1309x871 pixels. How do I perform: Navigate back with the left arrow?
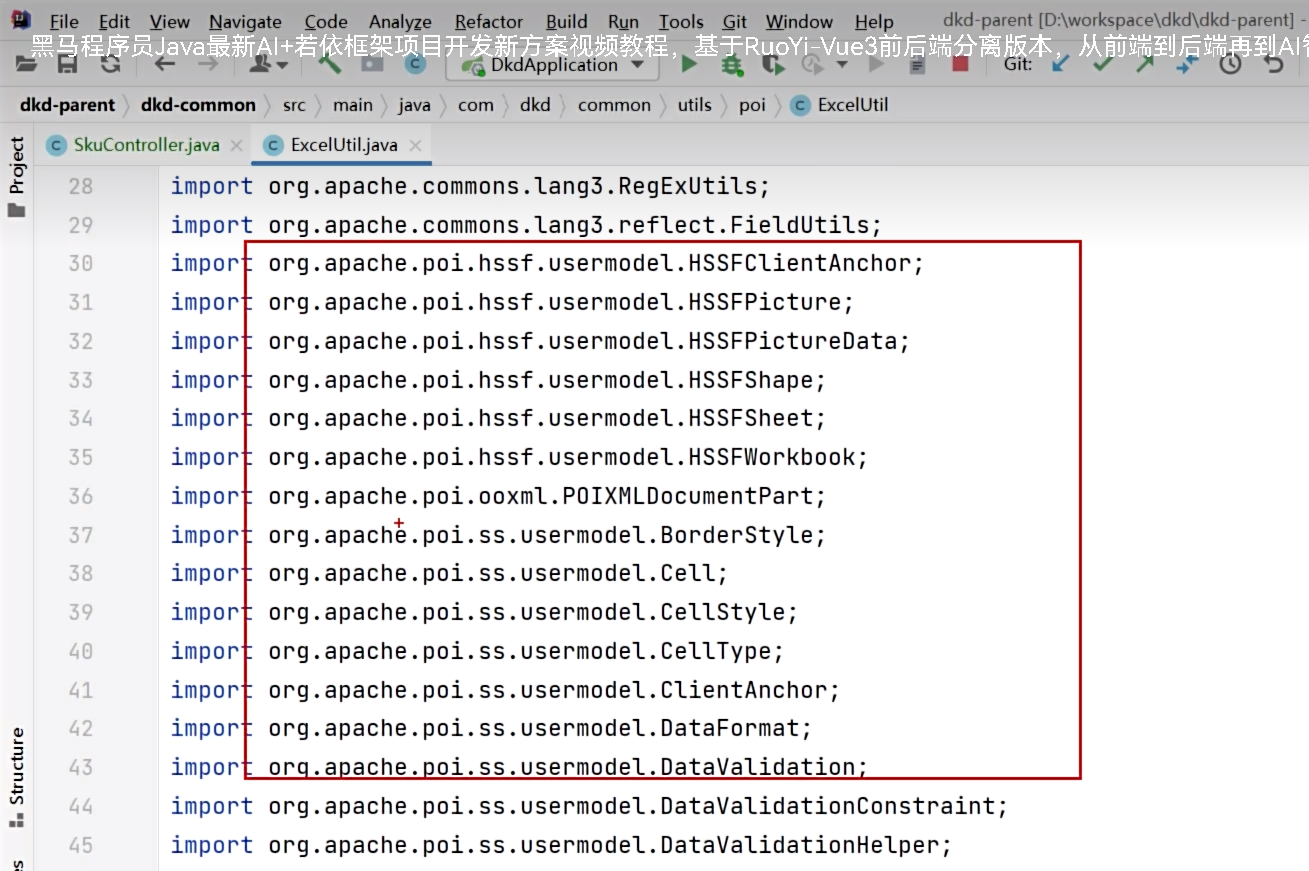pyautogui.click(x=165, y=65)
